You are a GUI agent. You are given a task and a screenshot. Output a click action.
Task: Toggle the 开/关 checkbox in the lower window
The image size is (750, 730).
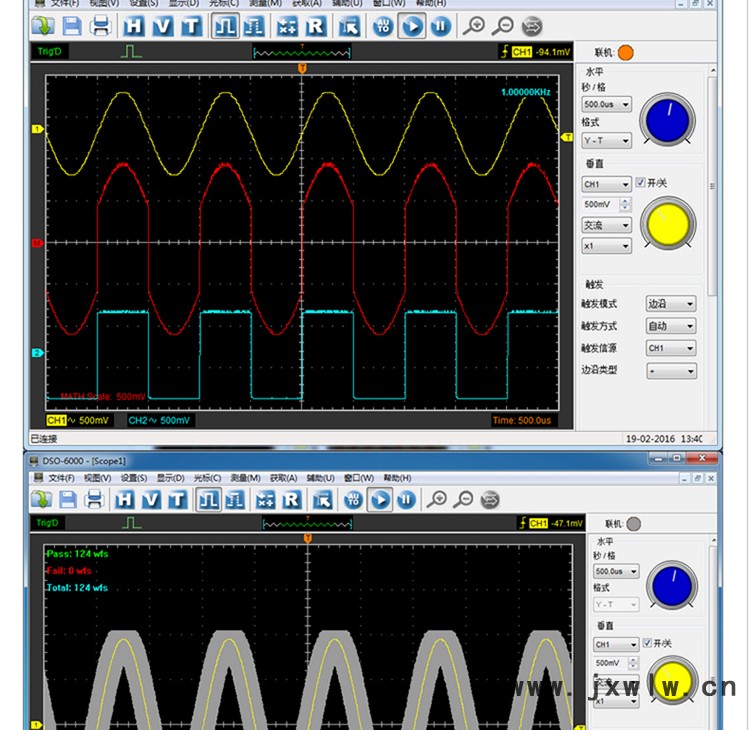647,643
